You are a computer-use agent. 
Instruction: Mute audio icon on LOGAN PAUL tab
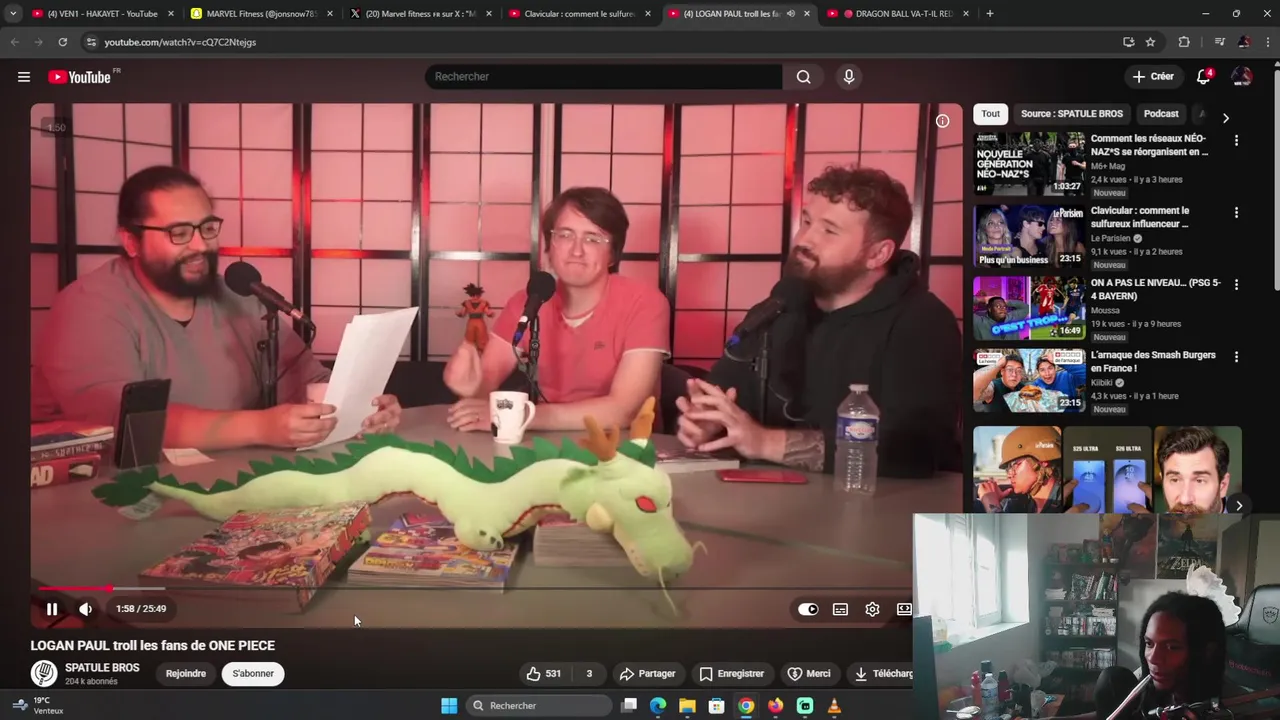pyautogui.click(x=790, y=14)
